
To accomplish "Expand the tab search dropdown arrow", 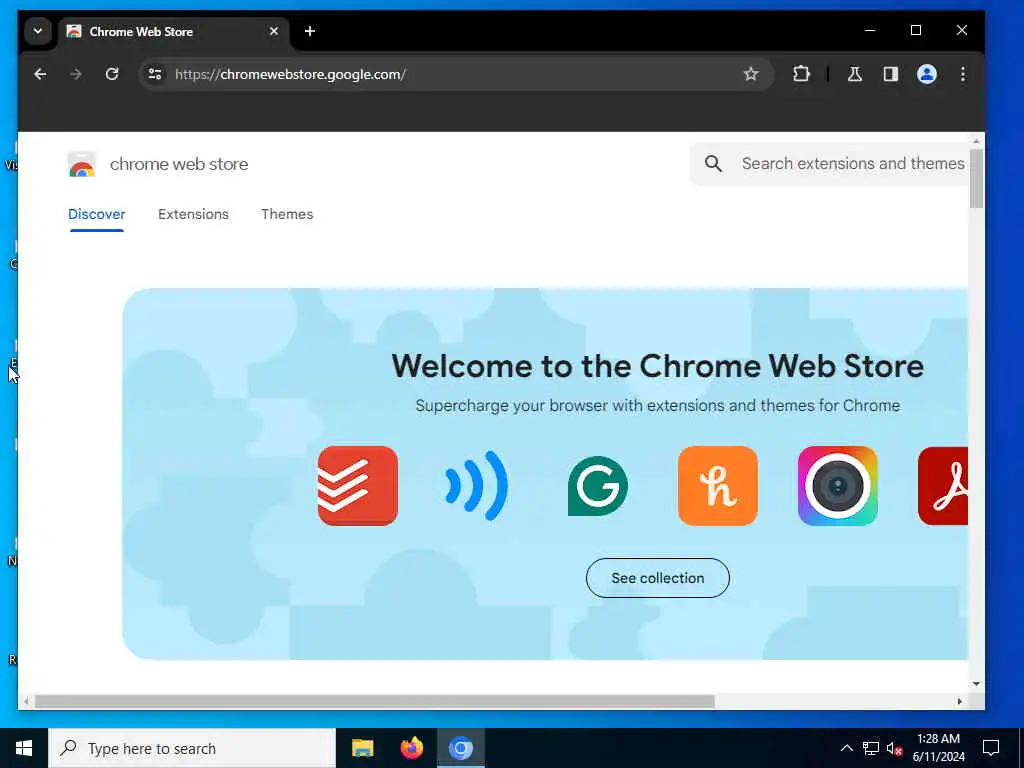I will (38, 31).
